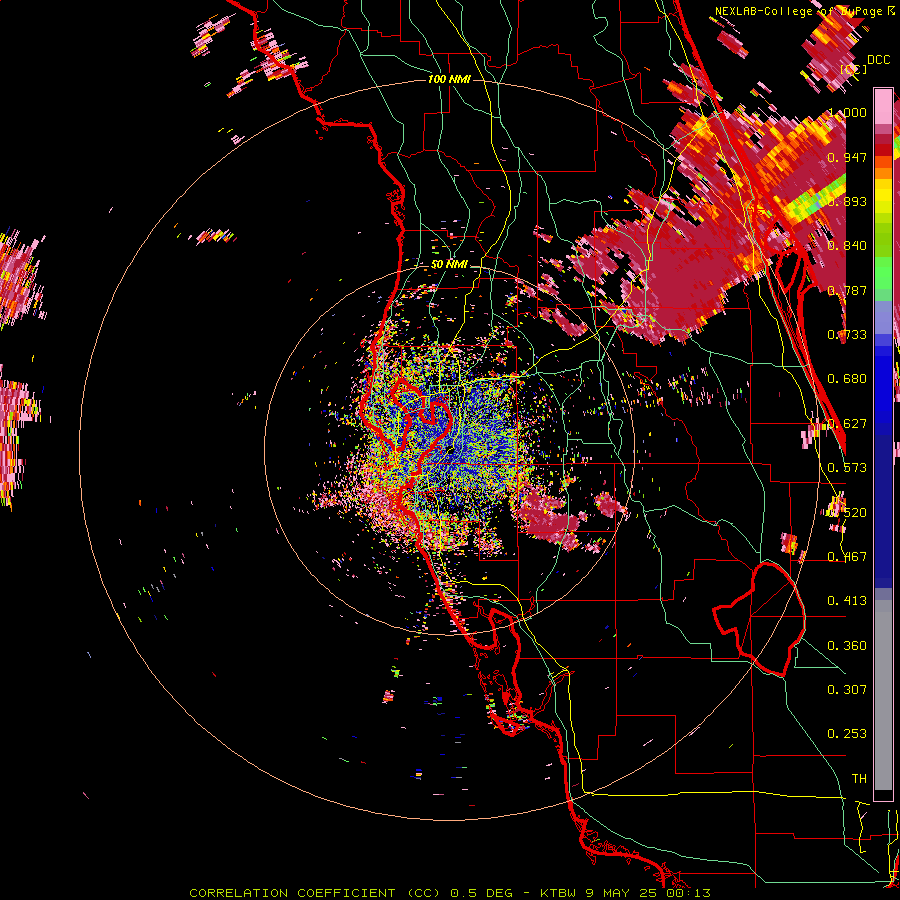Select the 0.680 scale value
Image resolution: width=900 pixels, height=900 pixels.
847,379
